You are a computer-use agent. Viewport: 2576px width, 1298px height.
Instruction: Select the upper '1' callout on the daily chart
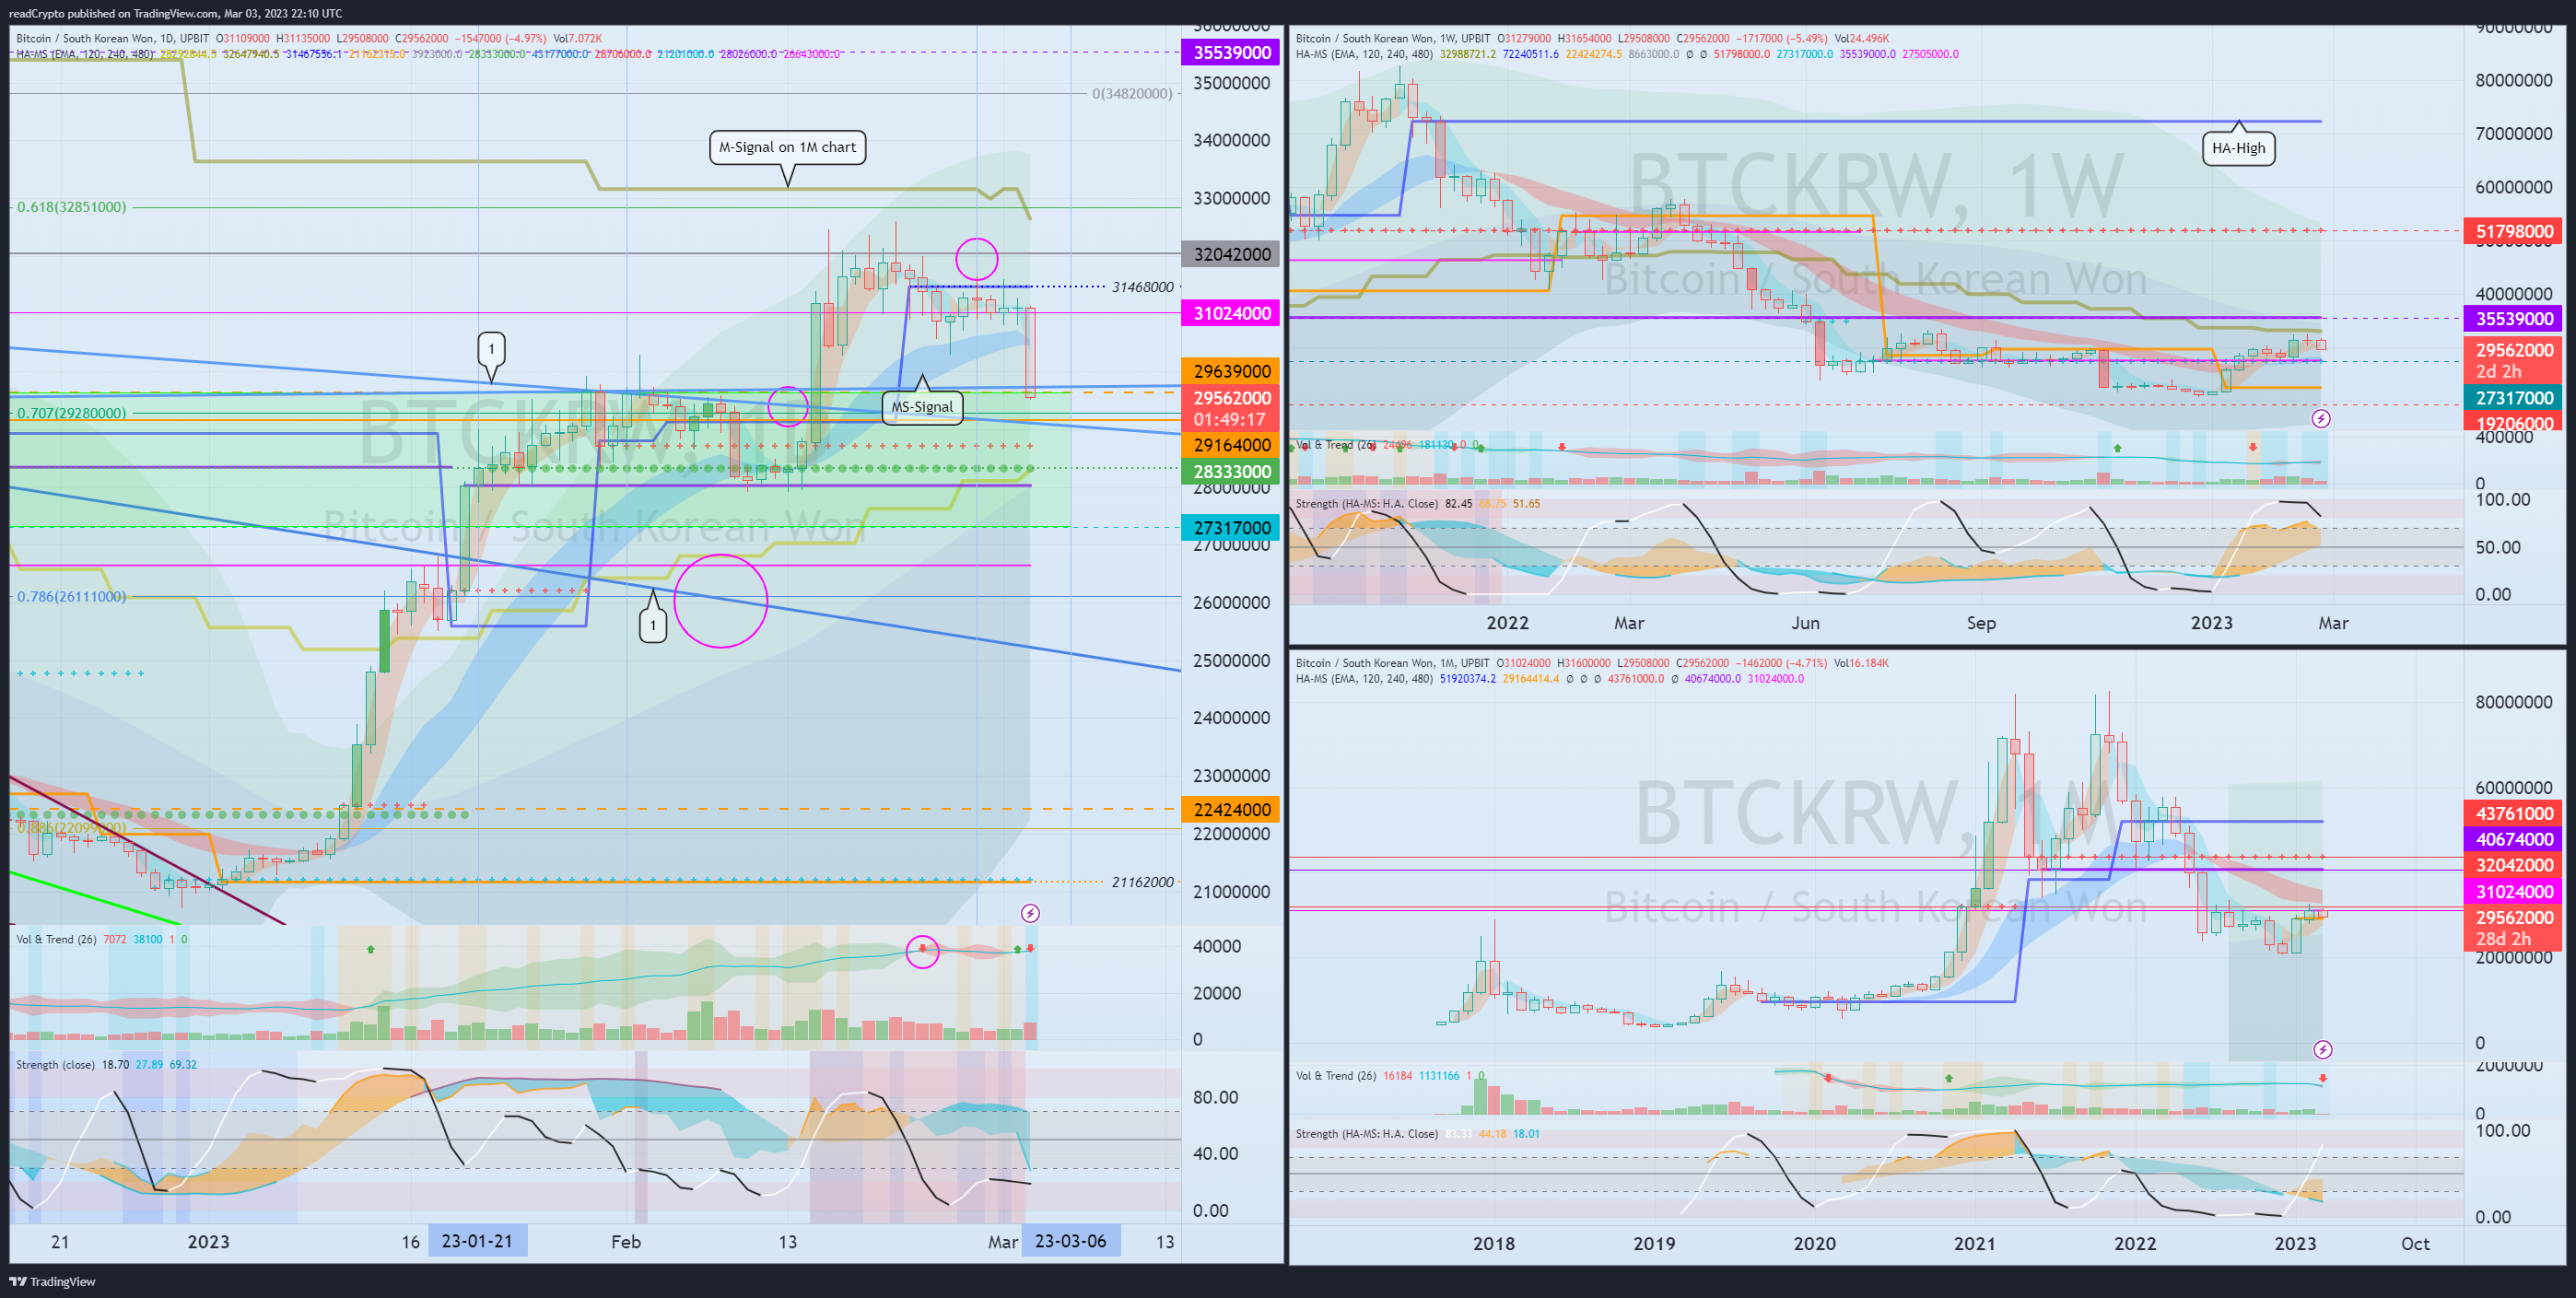(x=491, y=349)
